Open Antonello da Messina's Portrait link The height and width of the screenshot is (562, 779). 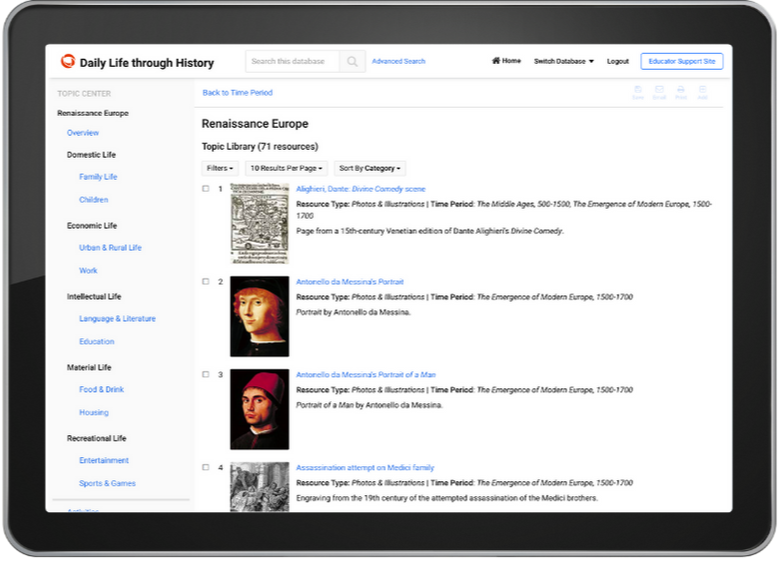point(350,282)
